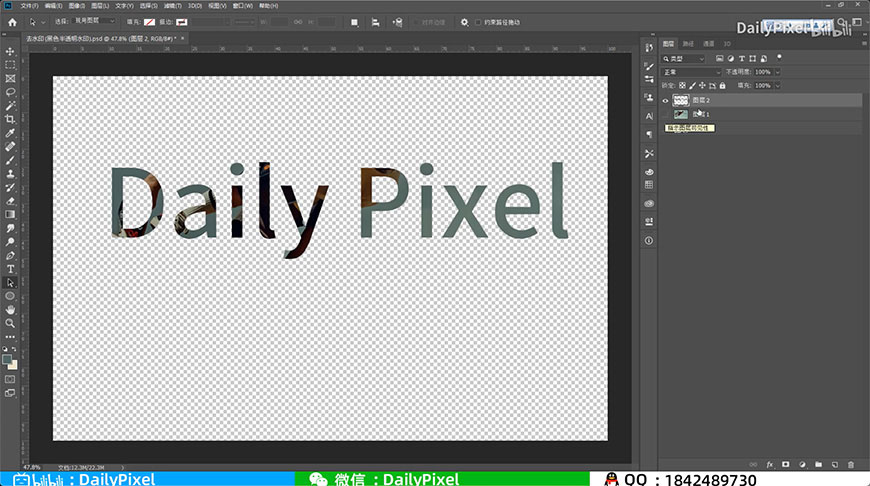Open path alignment icon in options bar
This screenshot has height=486, width=870.
click(x=376, y=22)
